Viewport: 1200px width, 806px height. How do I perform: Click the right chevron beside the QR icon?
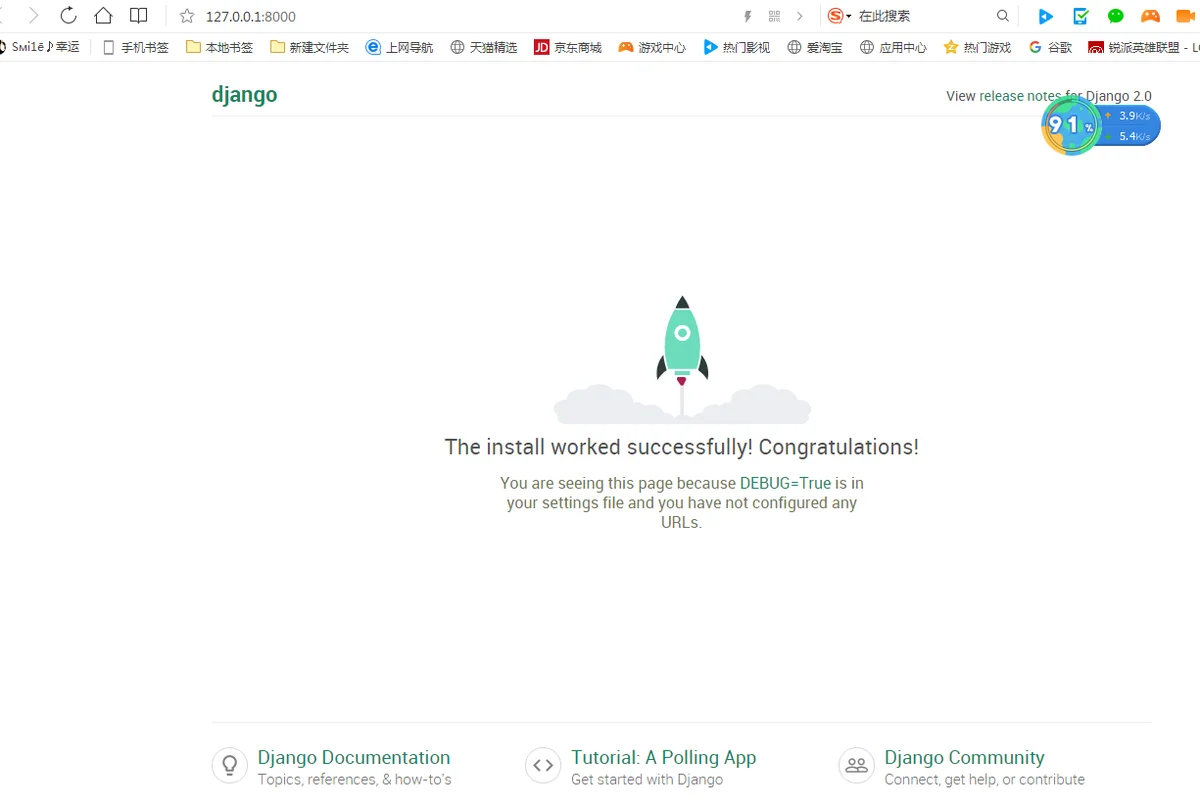point(800,16)
